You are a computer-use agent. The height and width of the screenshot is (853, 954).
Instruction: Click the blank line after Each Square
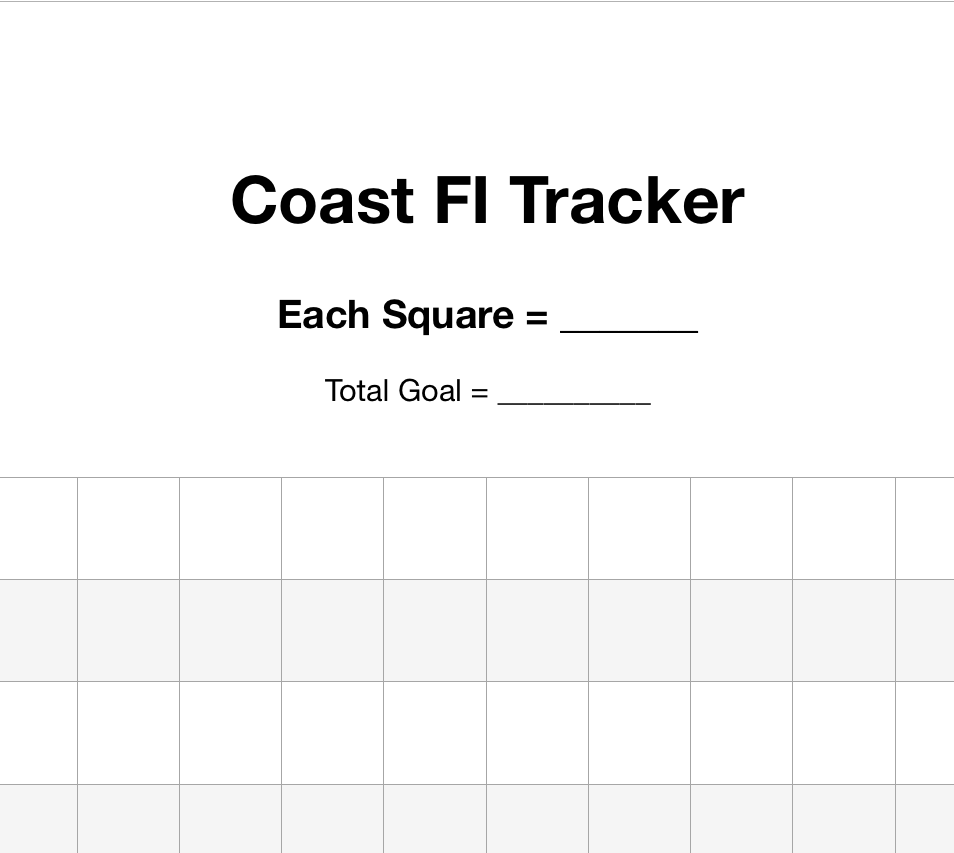tap(628, 320)
